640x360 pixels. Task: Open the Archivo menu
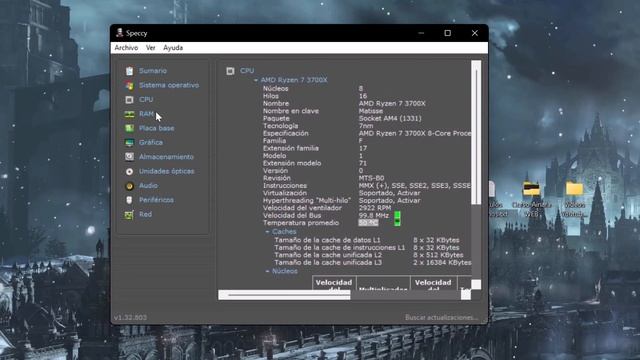point(126,48)
